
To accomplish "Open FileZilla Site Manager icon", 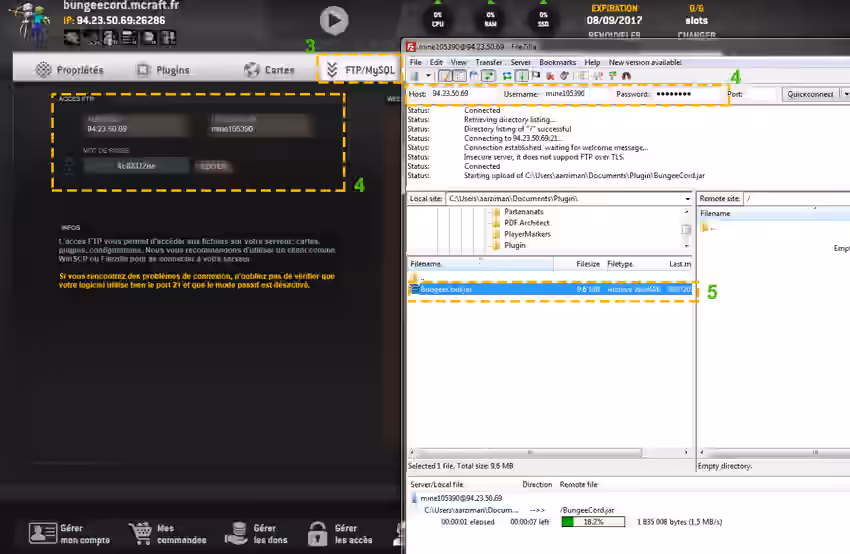I will [x=415, y=76].
